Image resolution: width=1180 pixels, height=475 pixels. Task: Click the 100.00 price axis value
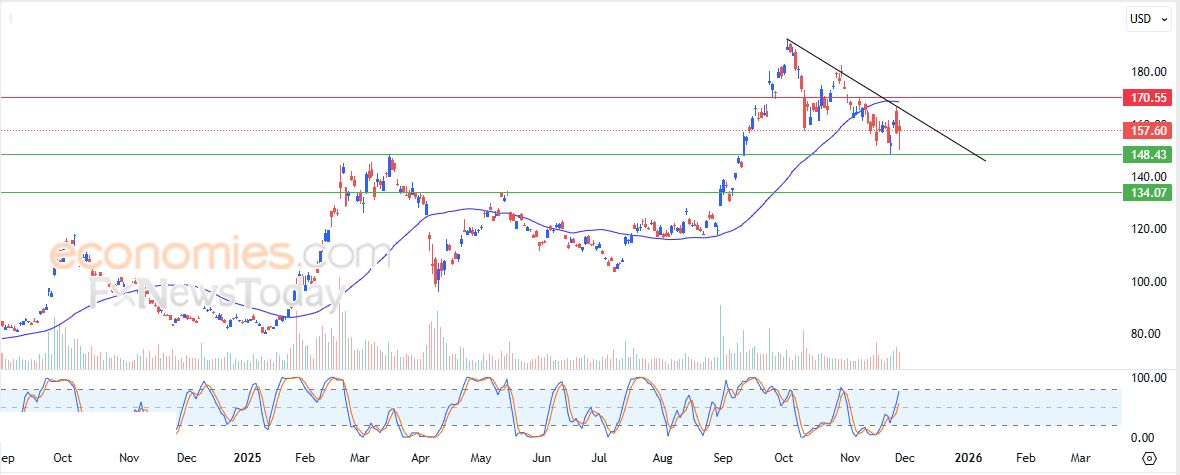(x=1147, y=282)
